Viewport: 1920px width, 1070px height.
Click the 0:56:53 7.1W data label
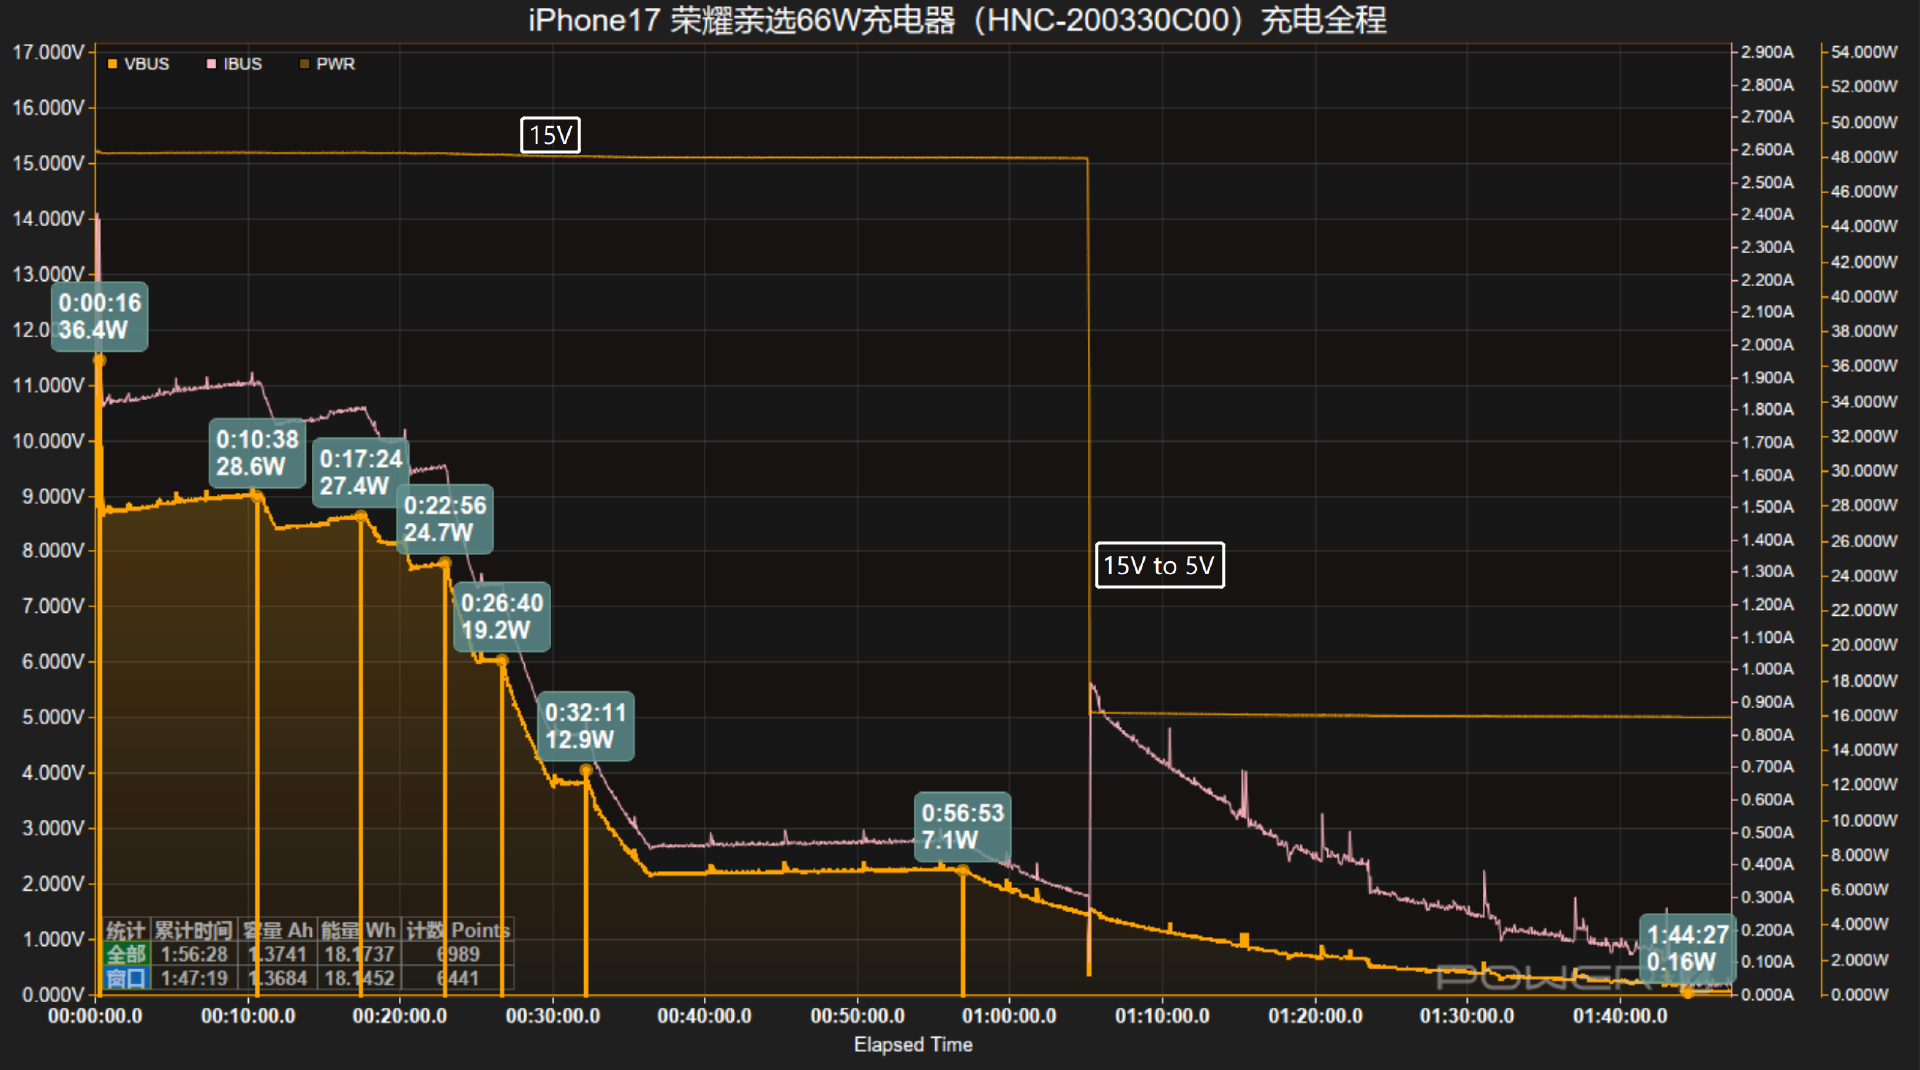pos(962,827)
